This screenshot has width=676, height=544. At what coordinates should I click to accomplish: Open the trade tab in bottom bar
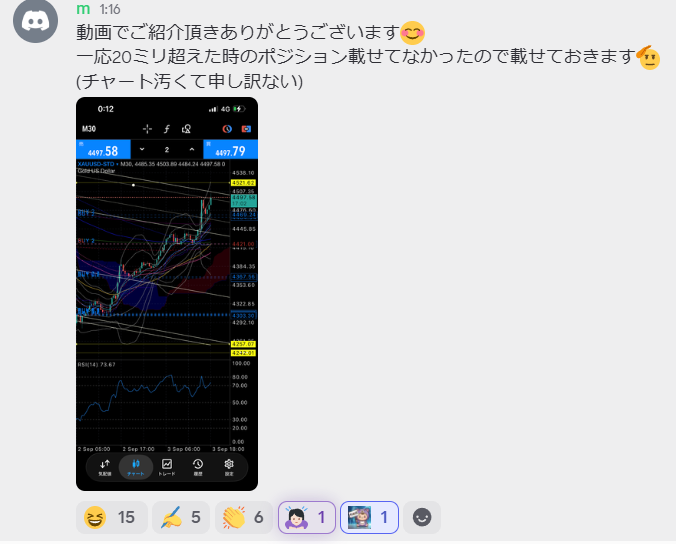point(167,467)
